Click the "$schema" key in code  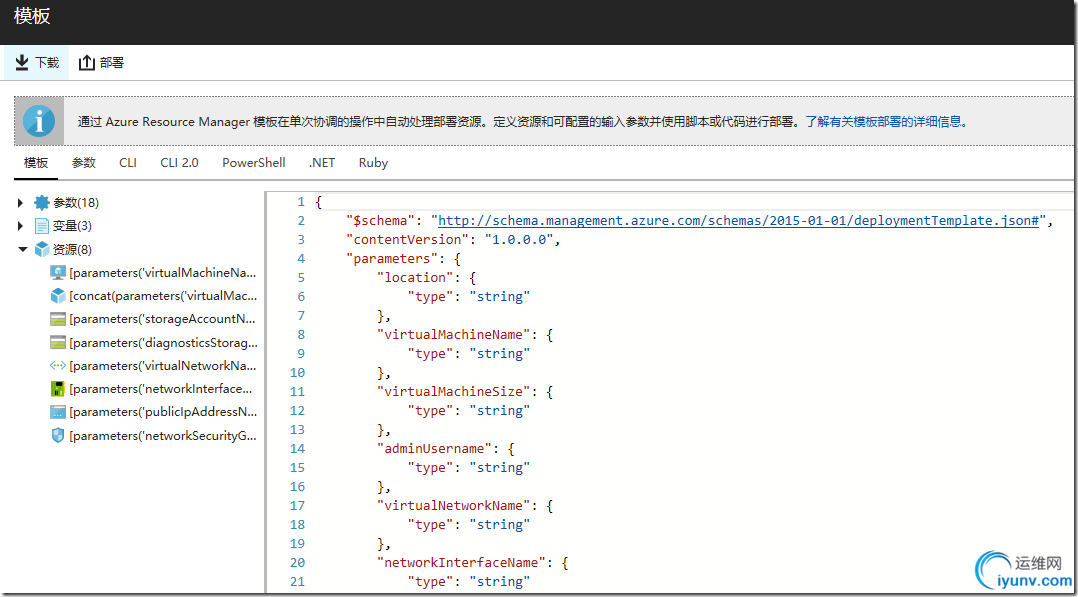pos(381,221)
